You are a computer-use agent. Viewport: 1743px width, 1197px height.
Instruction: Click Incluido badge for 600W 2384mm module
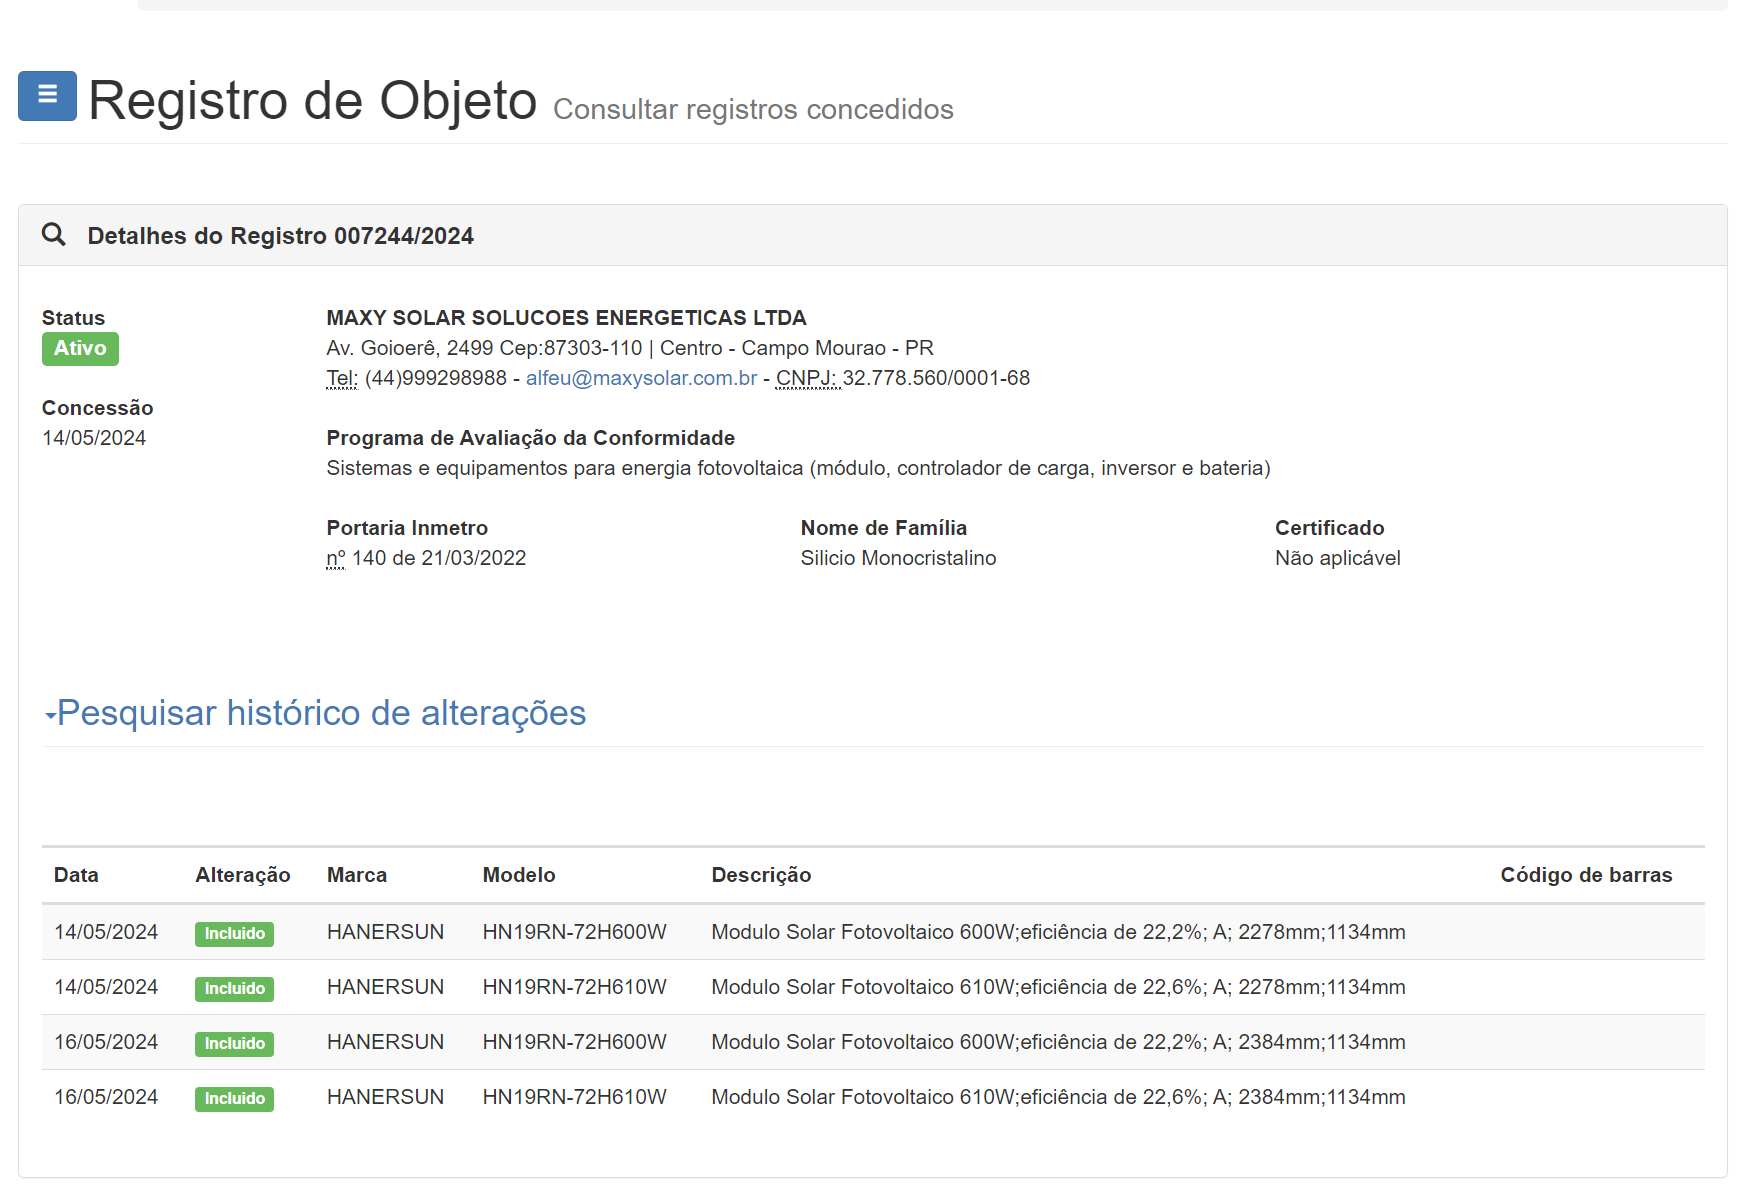[x=234, y=1044]
